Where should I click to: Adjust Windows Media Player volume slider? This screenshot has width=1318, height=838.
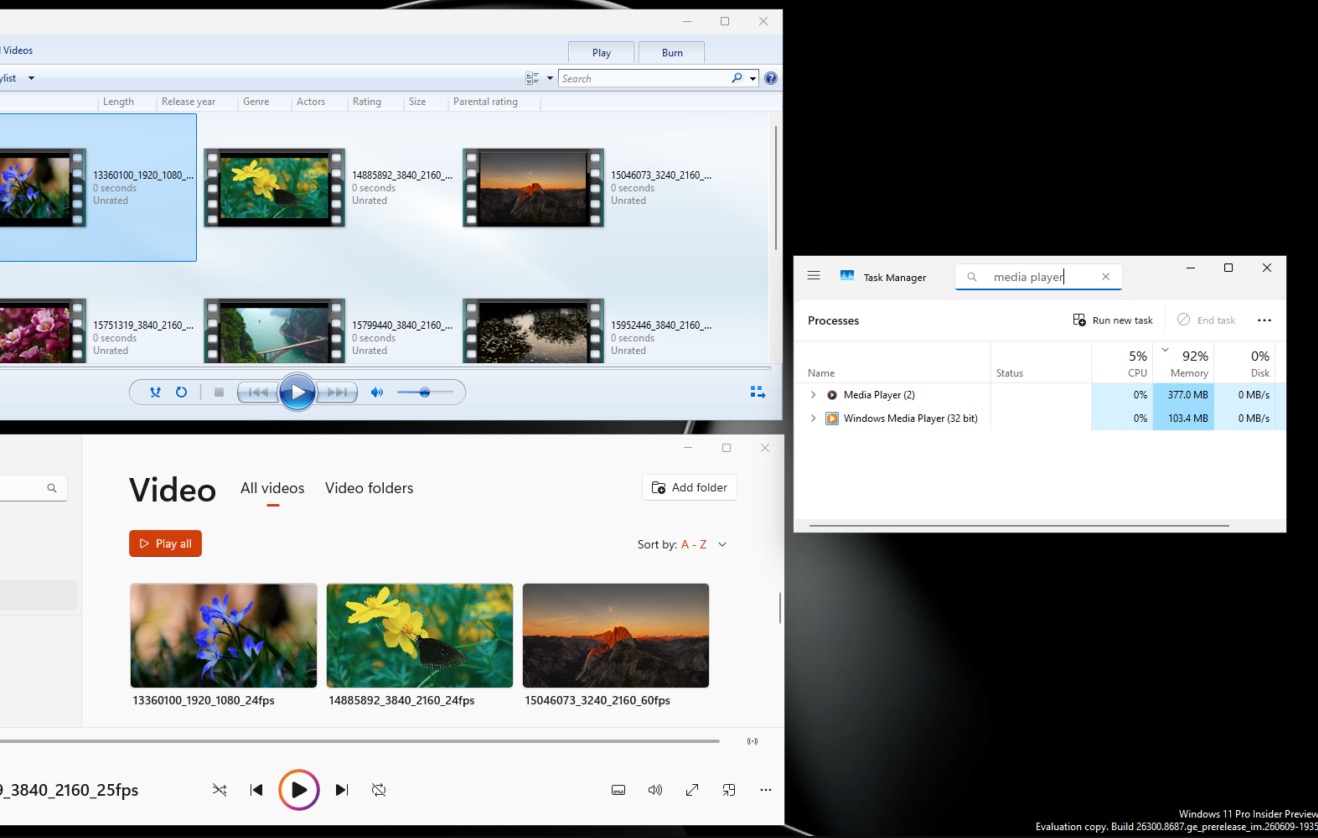[x=425, y=392]
